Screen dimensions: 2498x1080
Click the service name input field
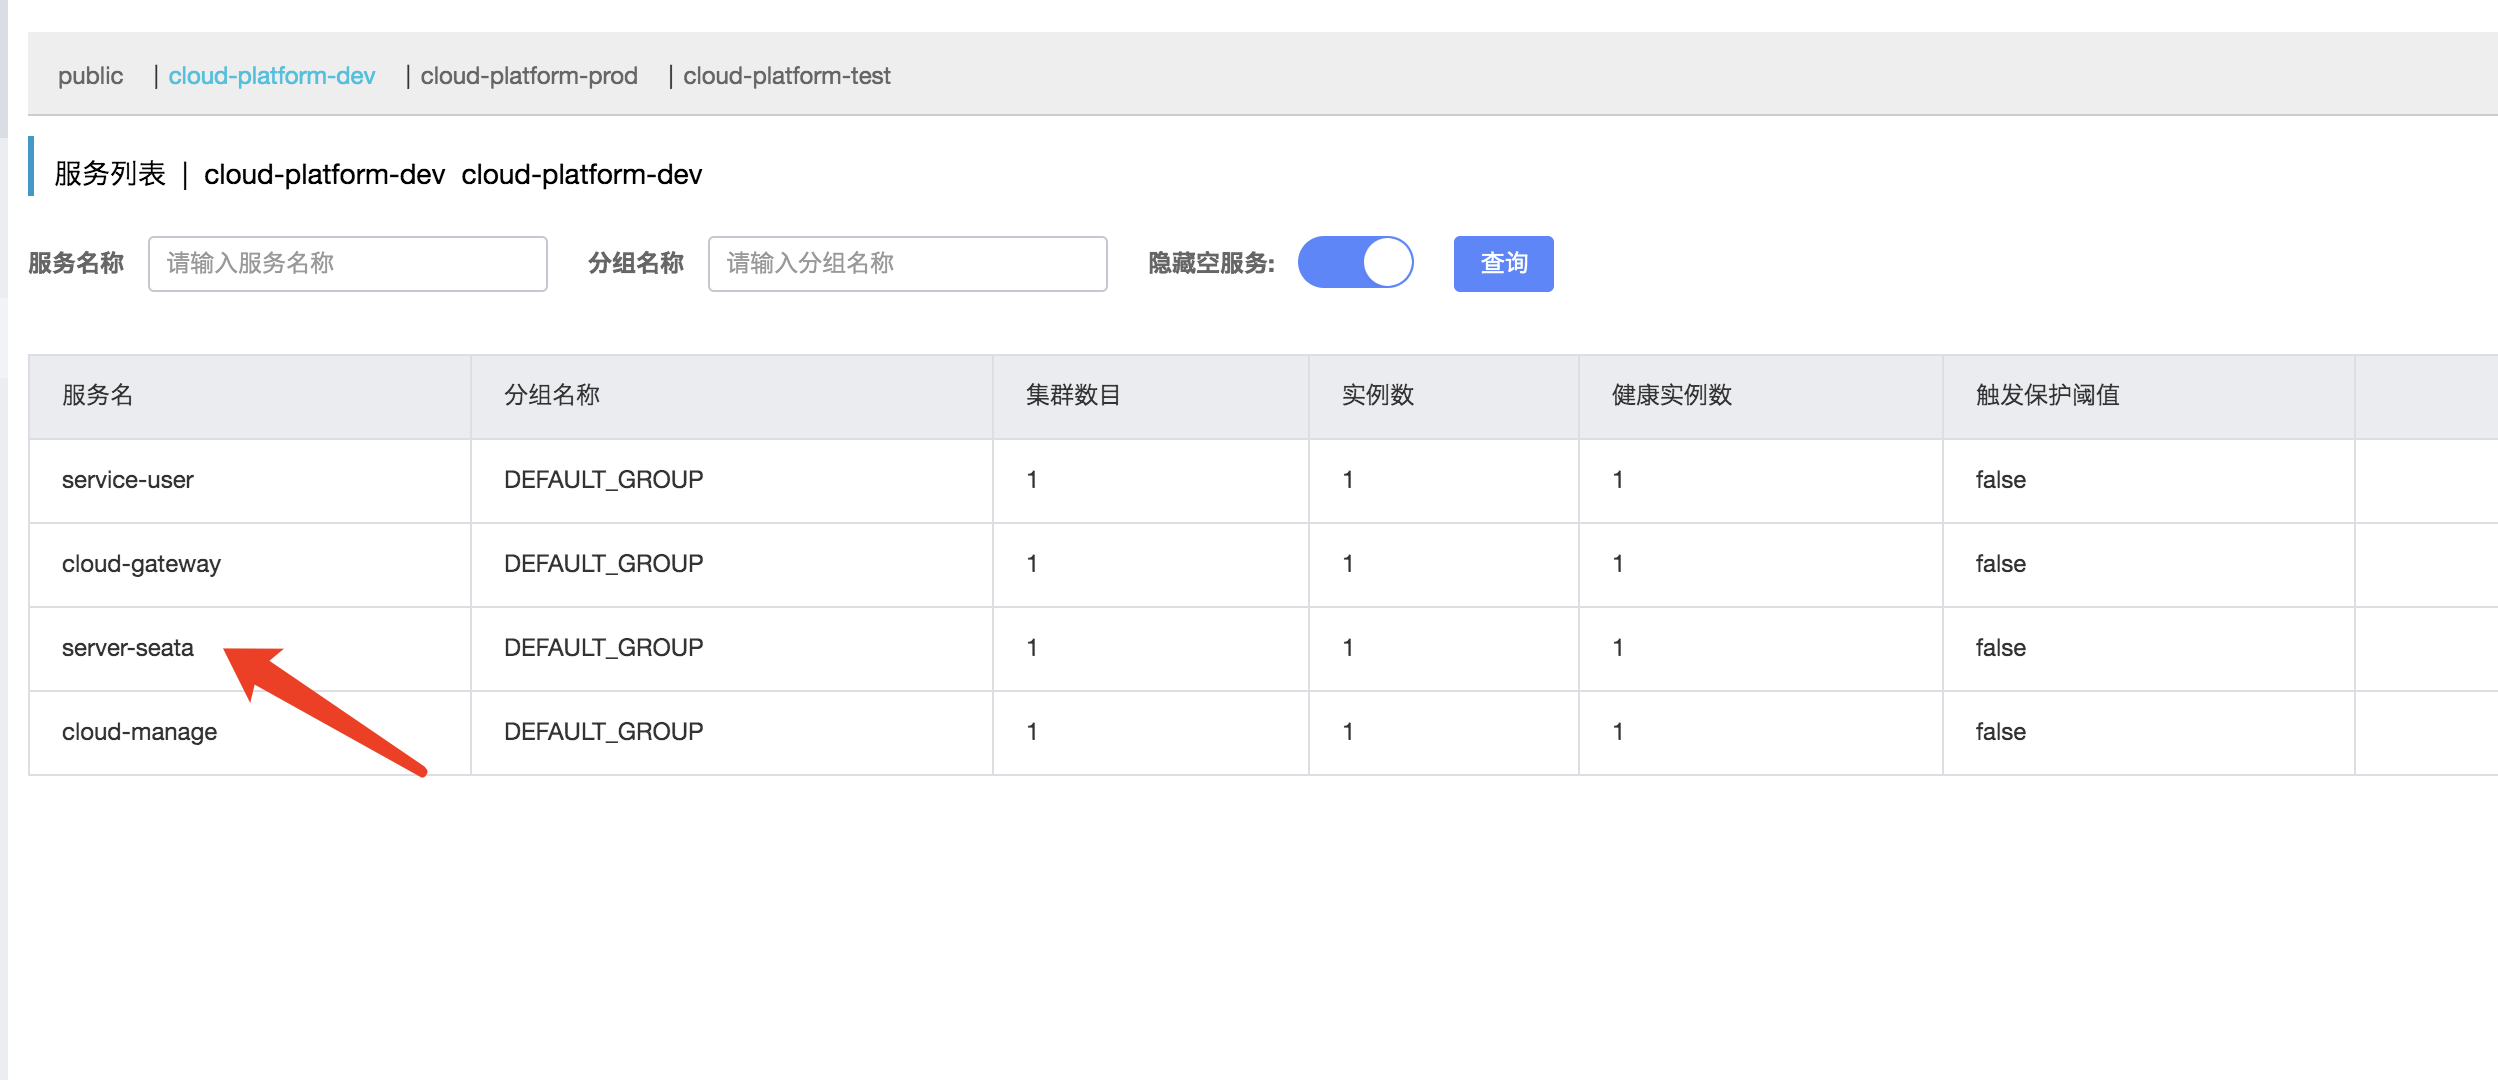pyautogui.click(x=346, y=263)
